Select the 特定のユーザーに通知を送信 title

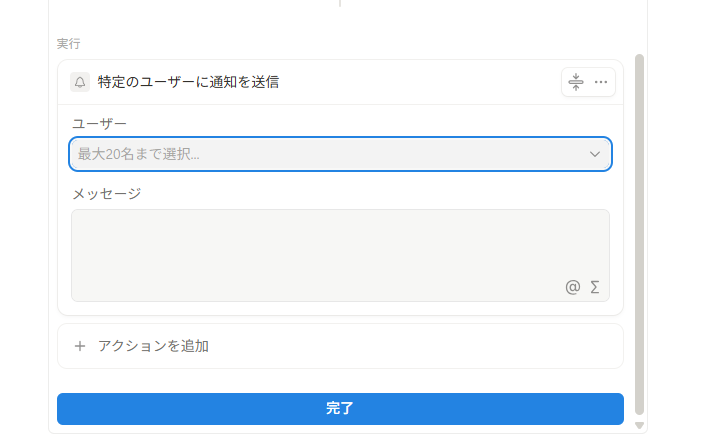point(188,82)
